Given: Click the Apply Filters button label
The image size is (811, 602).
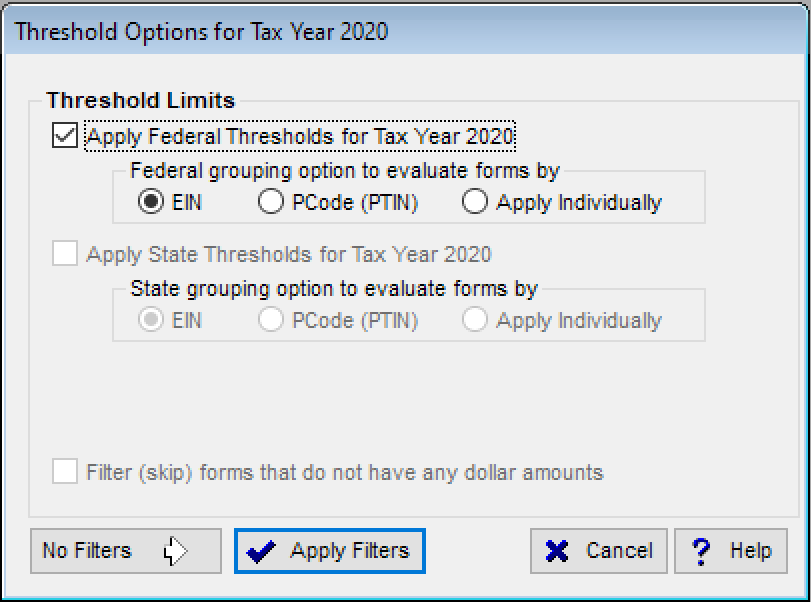Looking at the screenshot, I should [x=349, y=551].
